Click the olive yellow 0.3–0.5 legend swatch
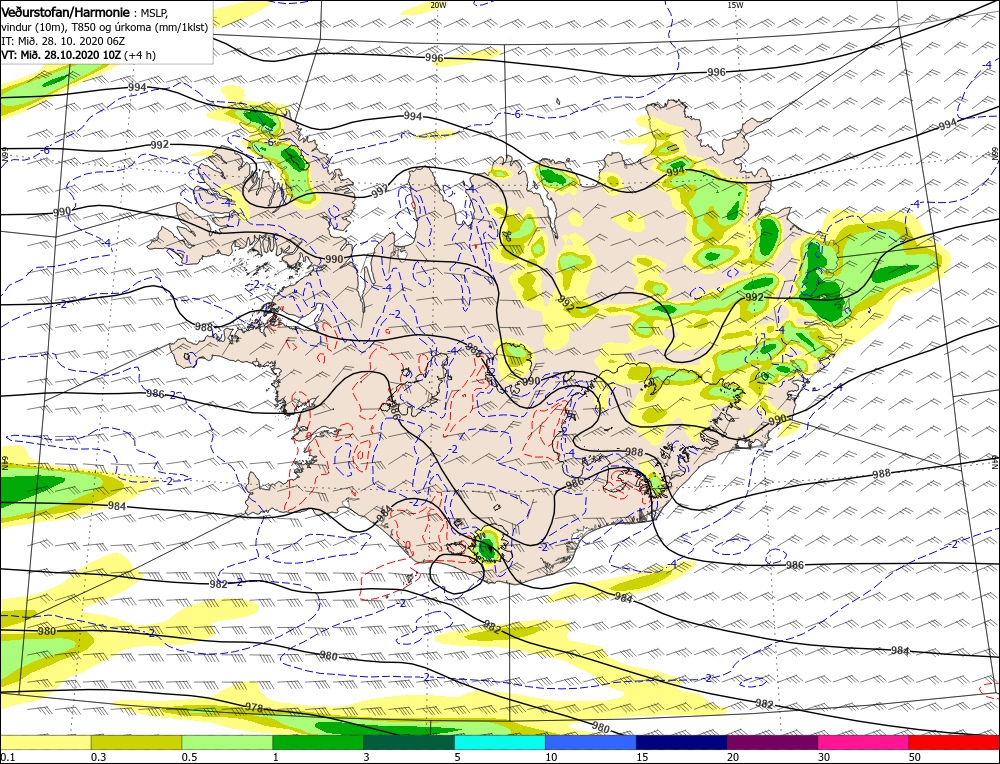The width and height of the screenshot is (1000, 764). 136,742
